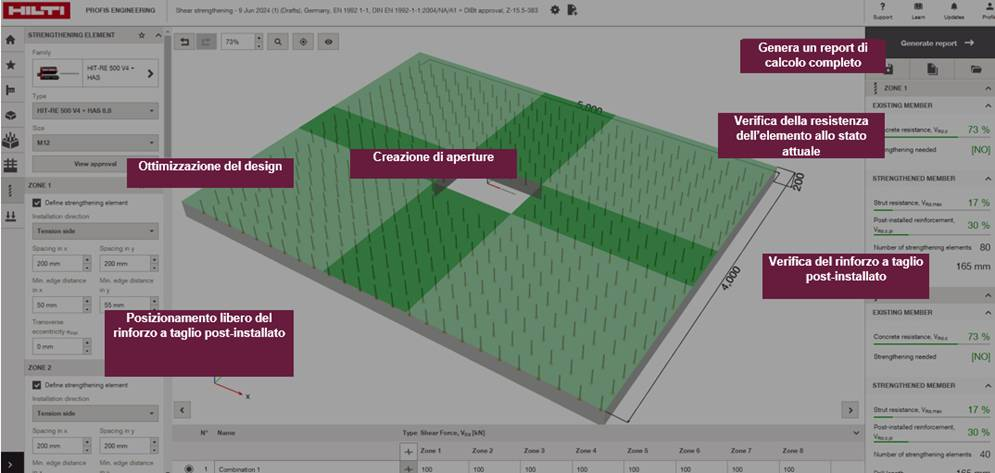Toggle the view eye icon in toolbar
Image resolution: width=995 pixels, height=473 pixels.
point(329,42)
